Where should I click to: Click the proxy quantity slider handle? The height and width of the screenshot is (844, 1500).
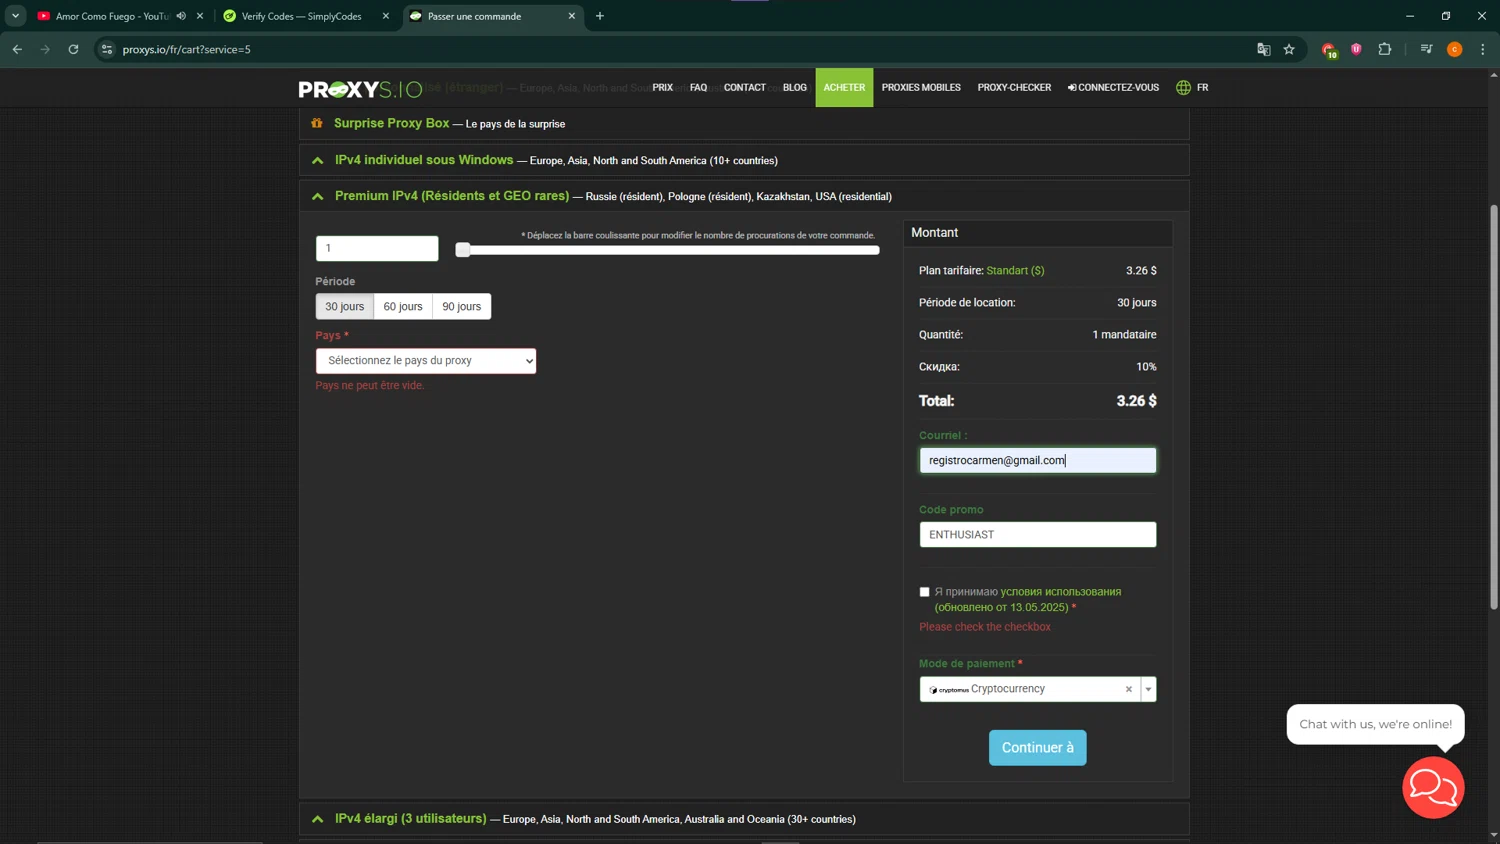(463, 249)
